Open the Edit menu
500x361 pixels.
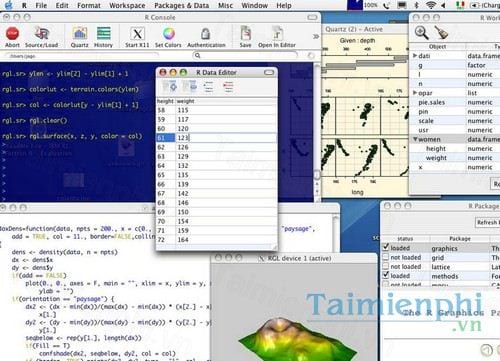click(62, 5)
